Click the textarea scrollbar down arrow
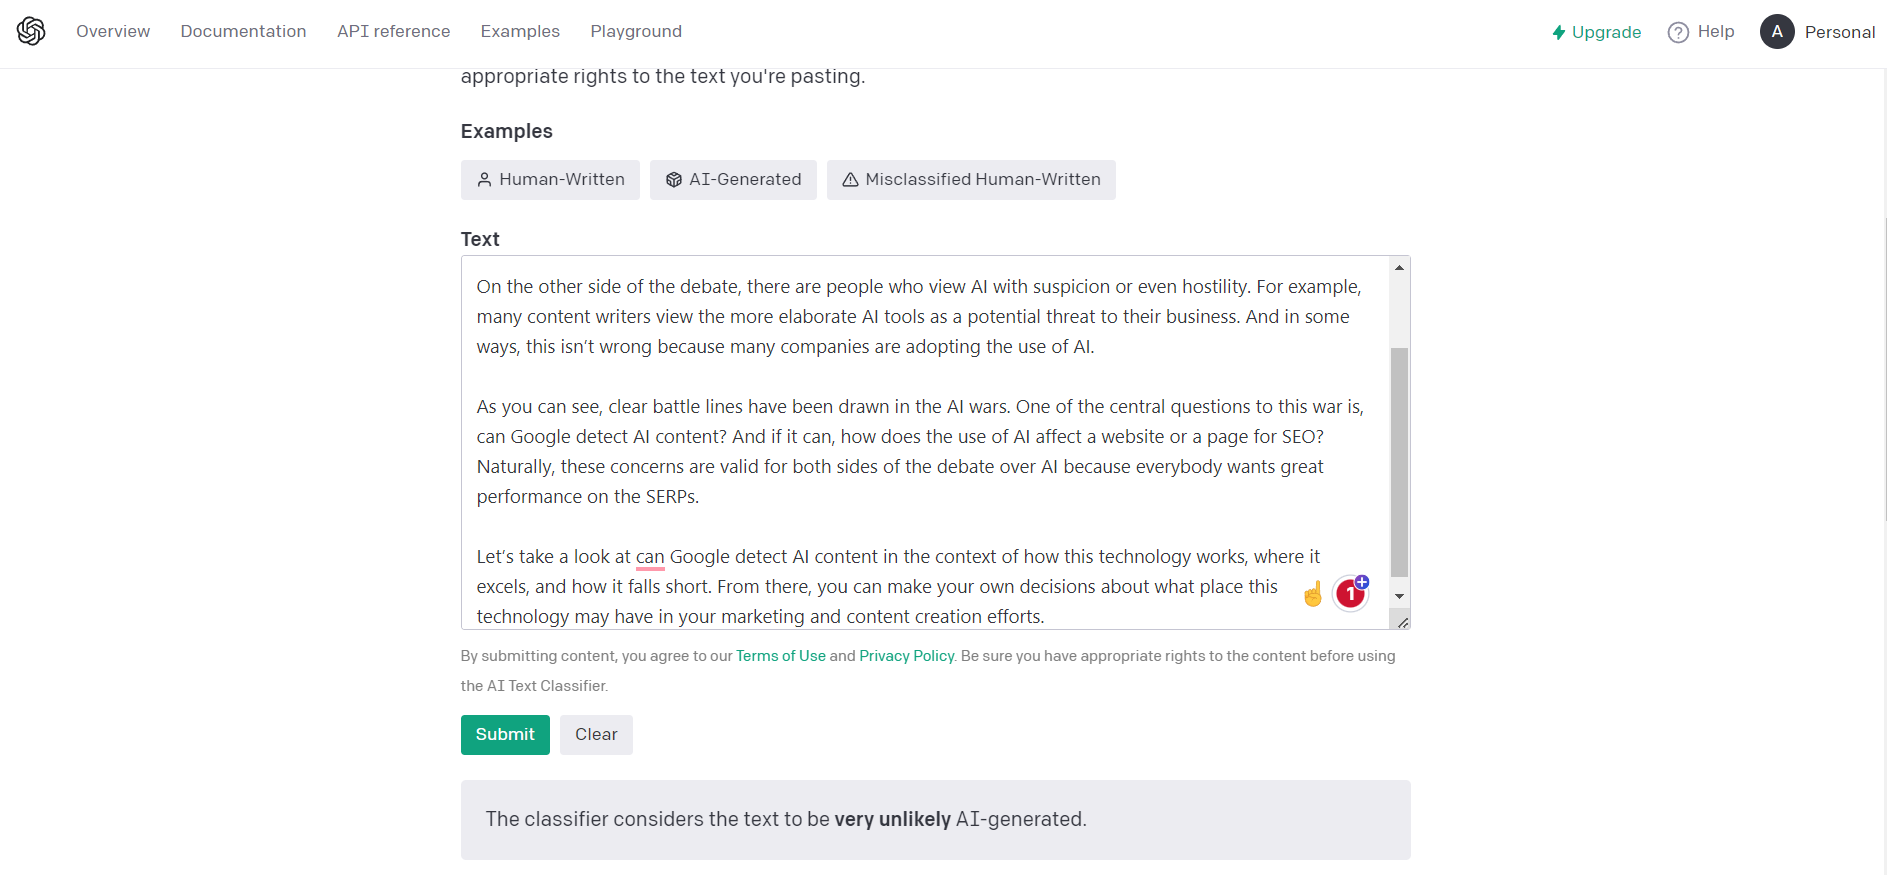The image size is (1887, 875). click(1399, 595)
